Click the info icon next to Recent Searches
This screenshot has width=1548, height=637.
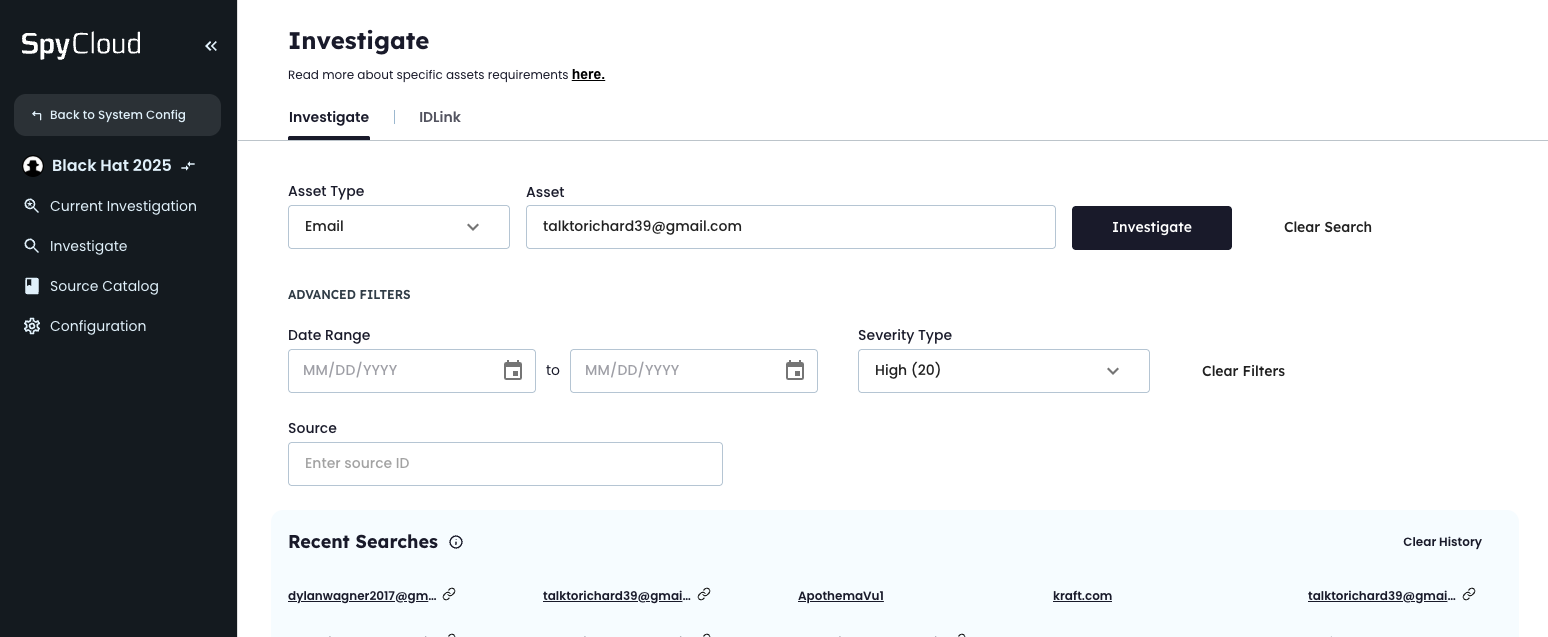(x=455, y=541)
